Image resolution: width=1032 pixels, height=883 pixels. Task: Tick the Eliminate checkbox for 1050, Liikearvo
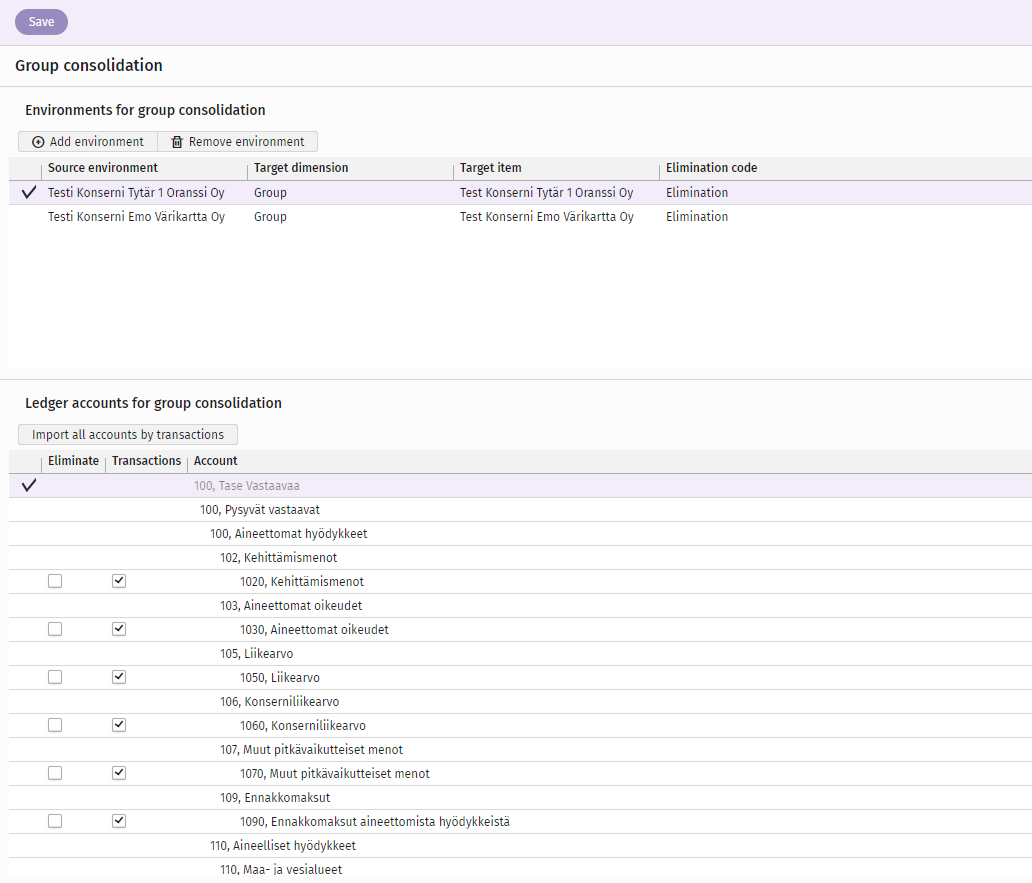pyautogui.click(x=55, y=677)
